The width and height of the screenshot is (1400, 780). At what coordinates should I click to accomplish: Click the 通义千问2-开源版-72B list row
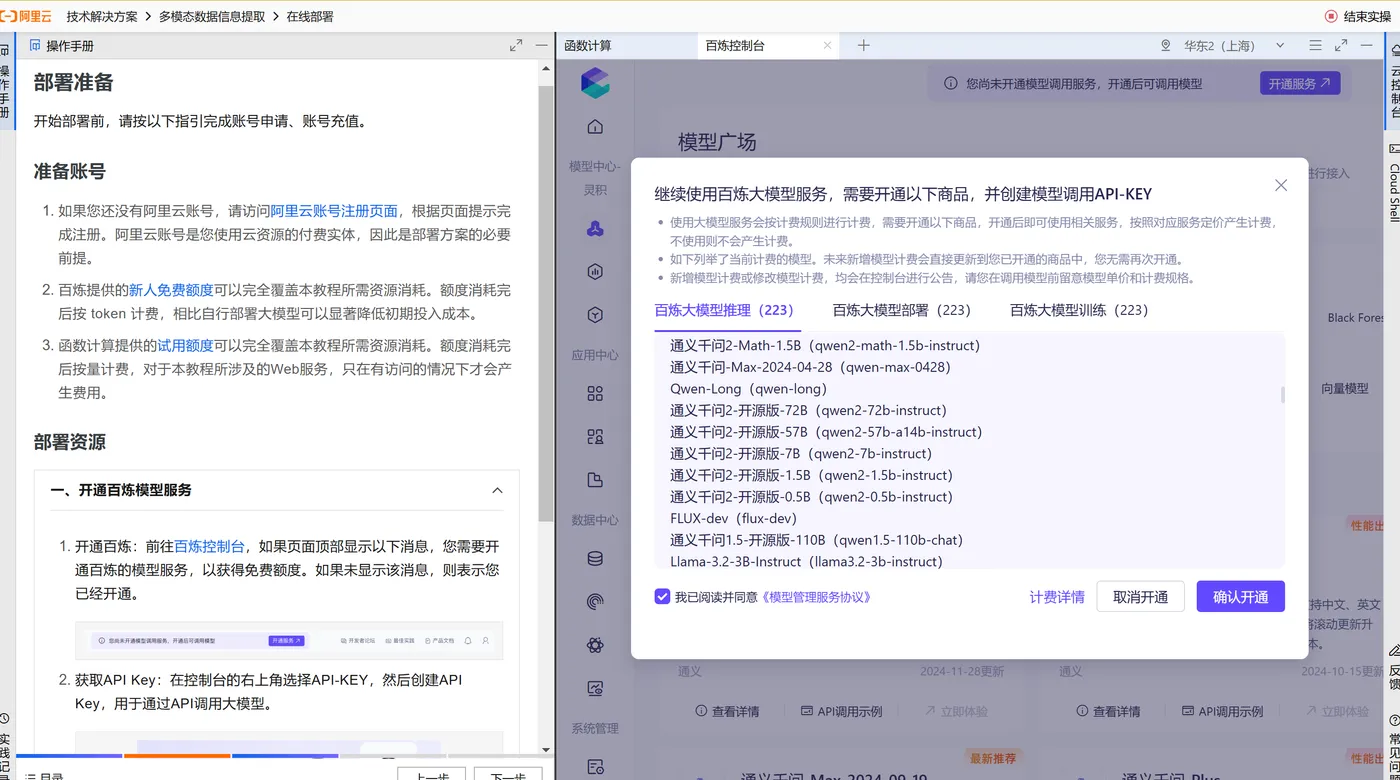809,410
